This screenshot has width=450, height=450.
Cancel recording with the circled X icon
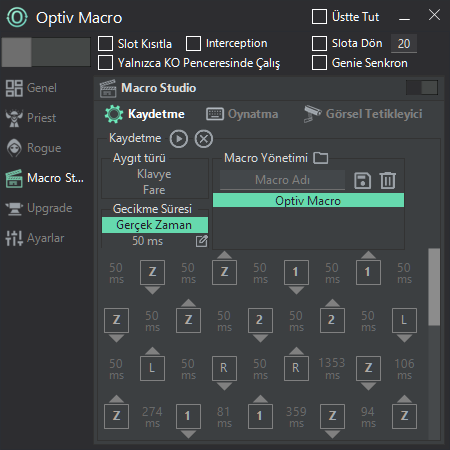204,139
